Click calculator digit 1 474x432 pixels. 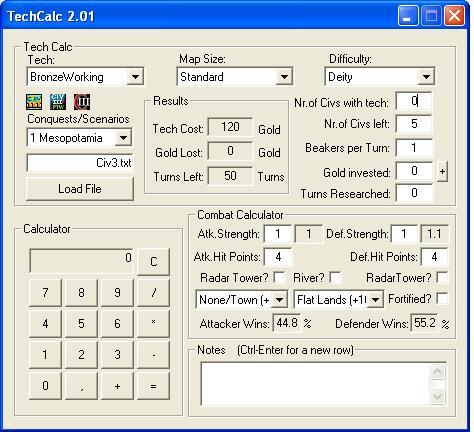[x=45, y=355]
